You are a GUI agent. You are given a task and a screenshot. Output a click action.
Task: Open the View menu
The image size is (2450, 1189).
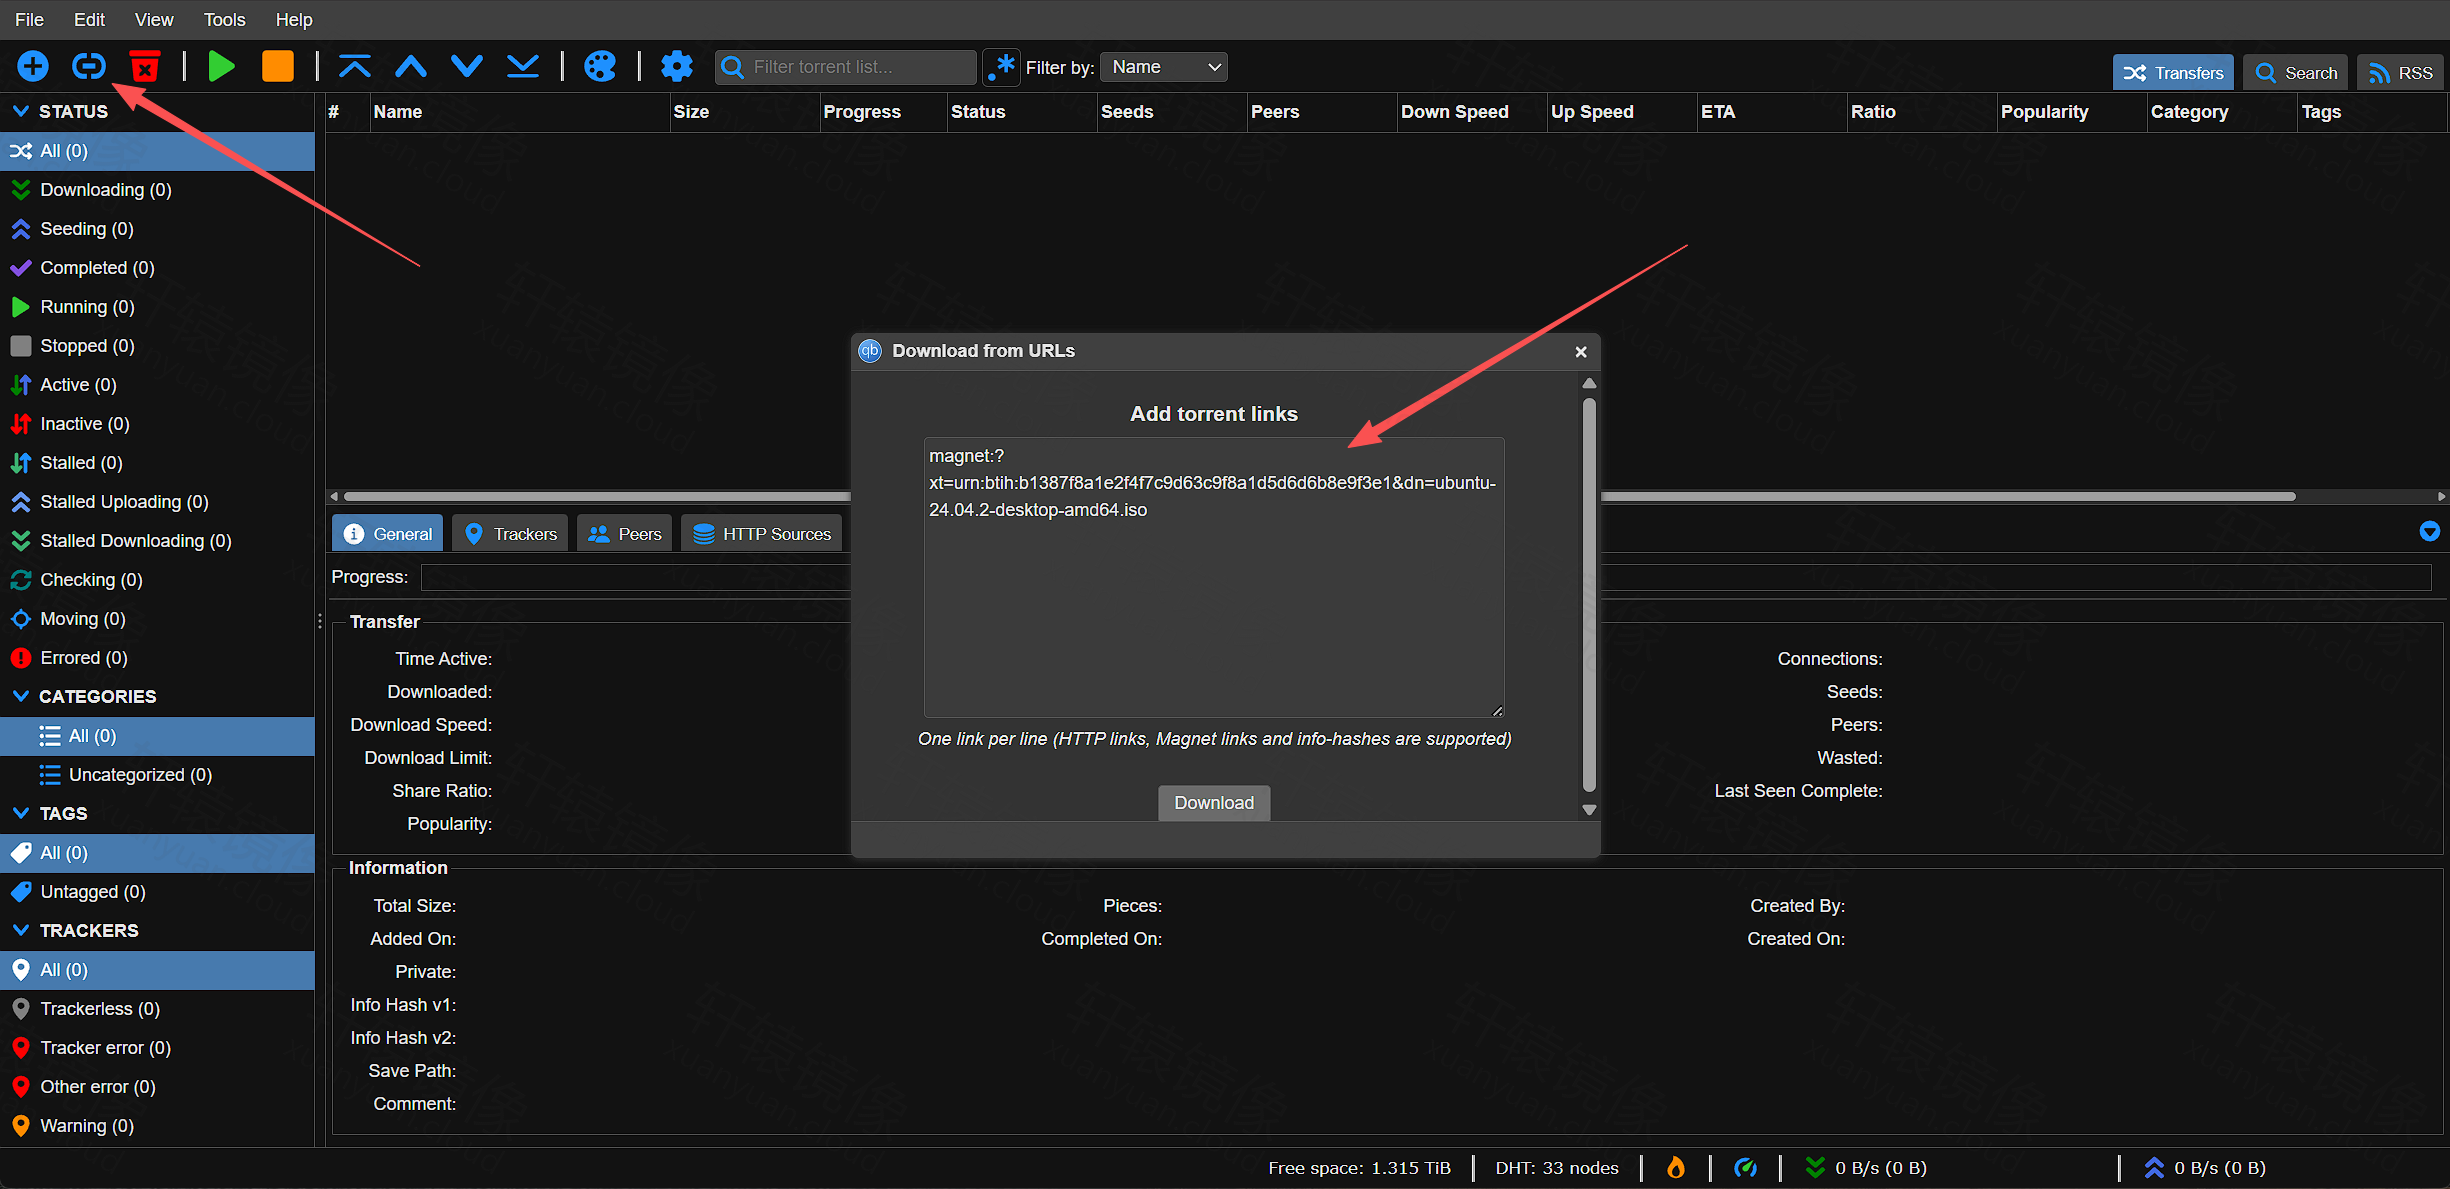(x=154, y=19)
